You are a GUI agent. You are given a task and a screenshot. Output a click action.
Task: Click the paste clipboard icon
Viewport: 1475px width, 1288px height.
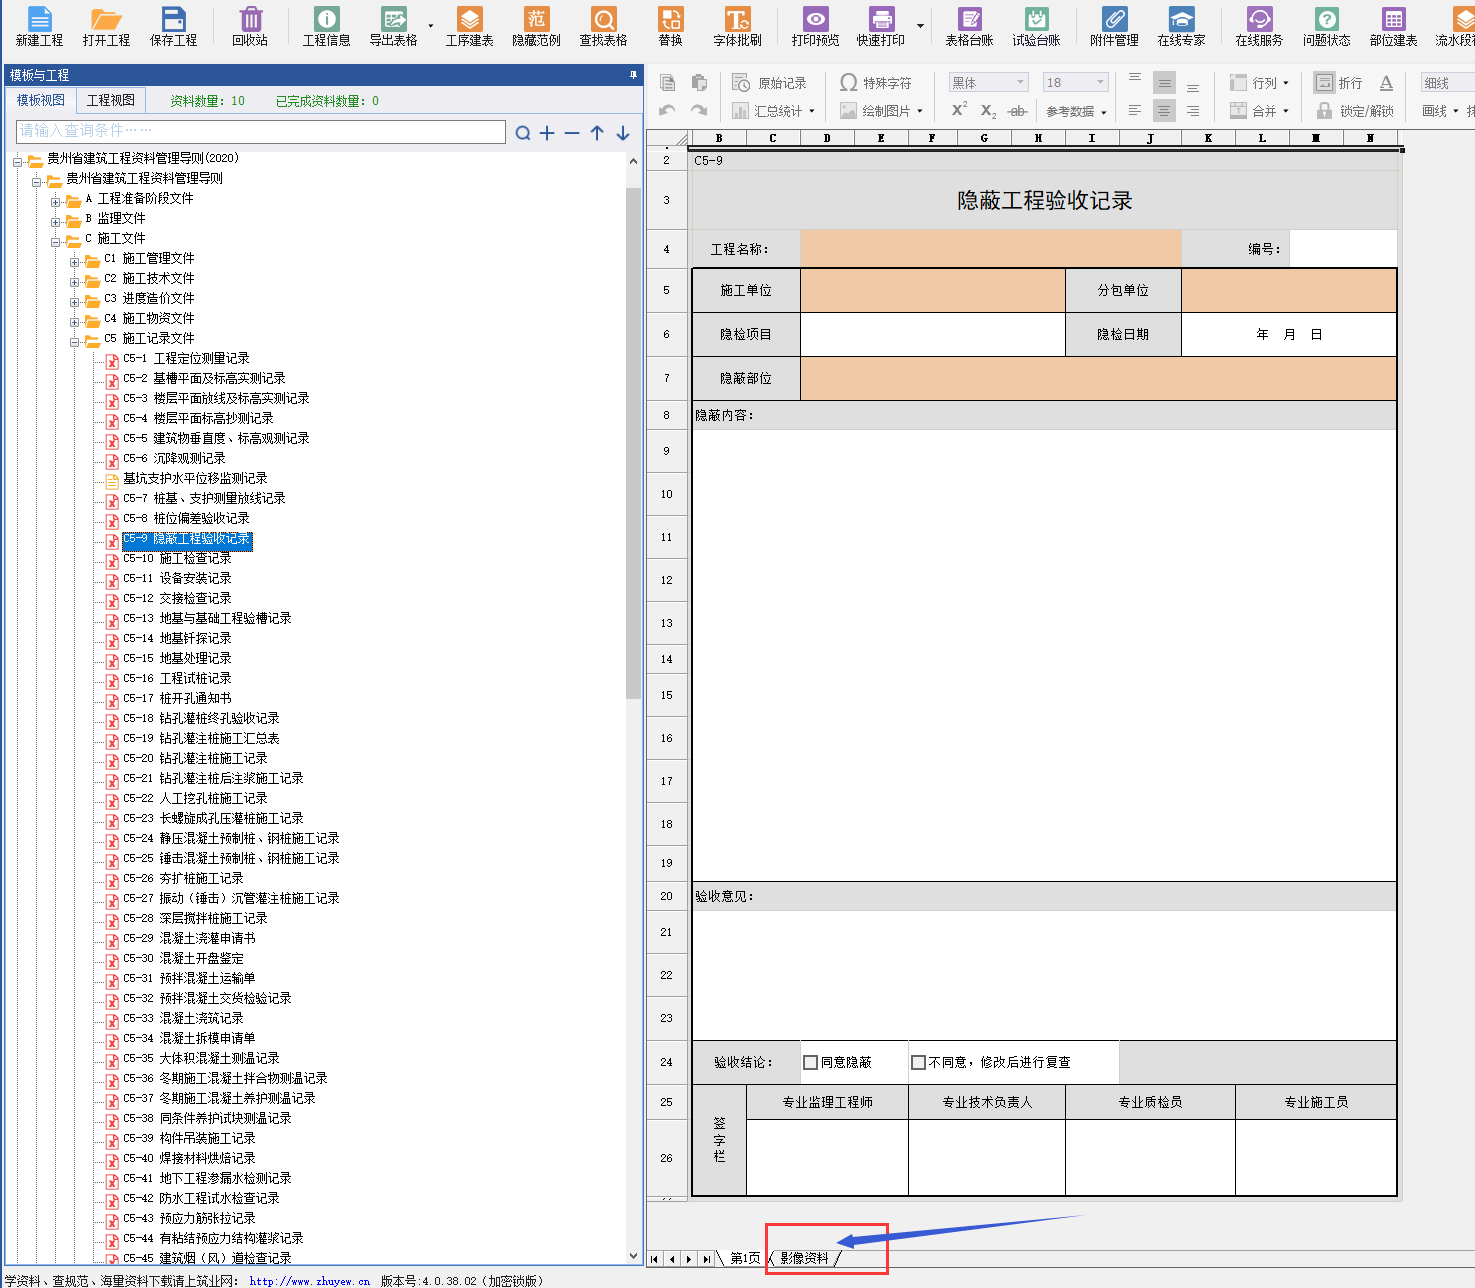click(x=699, y=83)
